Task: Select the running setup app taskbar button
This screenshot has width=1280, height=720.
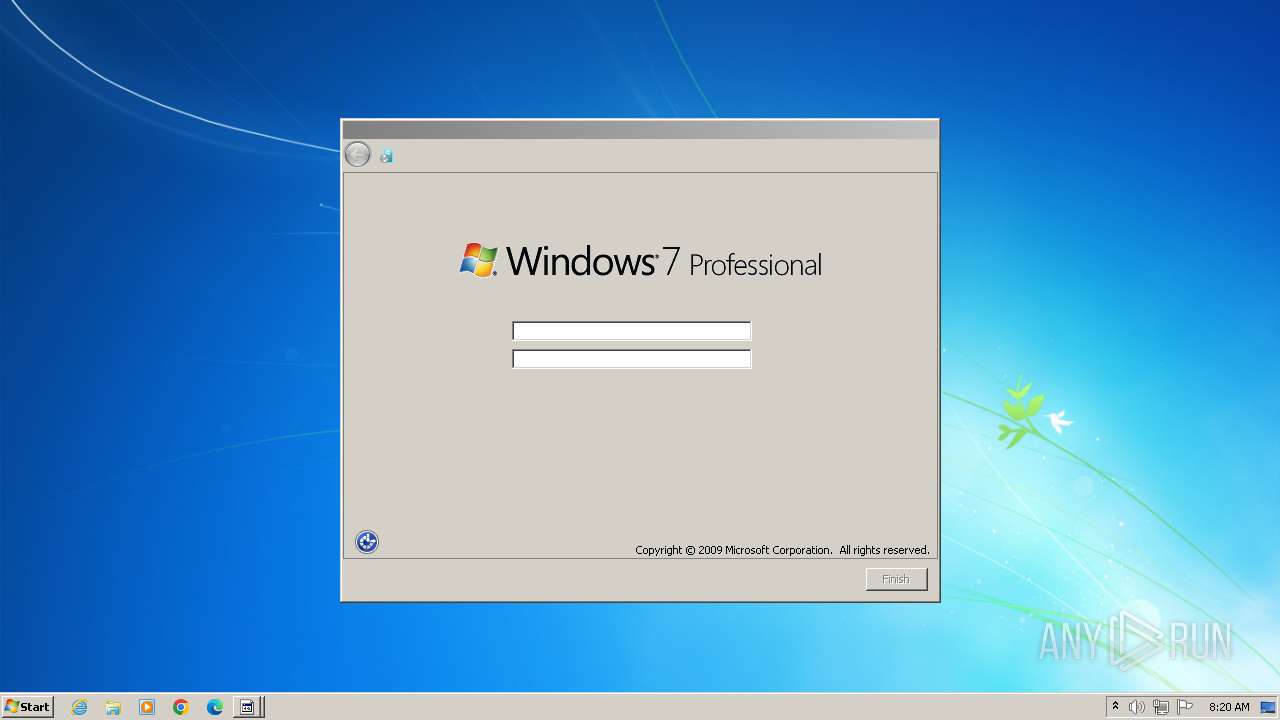Action: [x=248, y=707]
